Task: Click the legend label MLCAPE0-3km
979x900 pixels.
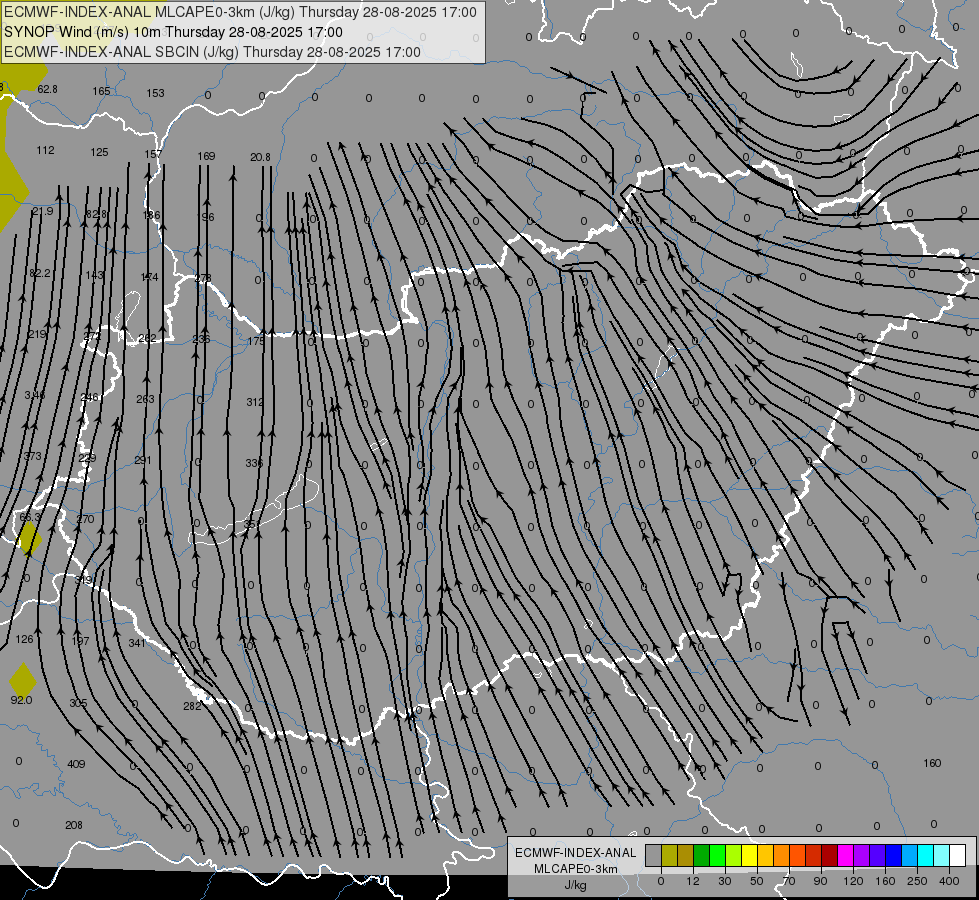Action: (x=576, y=869)
